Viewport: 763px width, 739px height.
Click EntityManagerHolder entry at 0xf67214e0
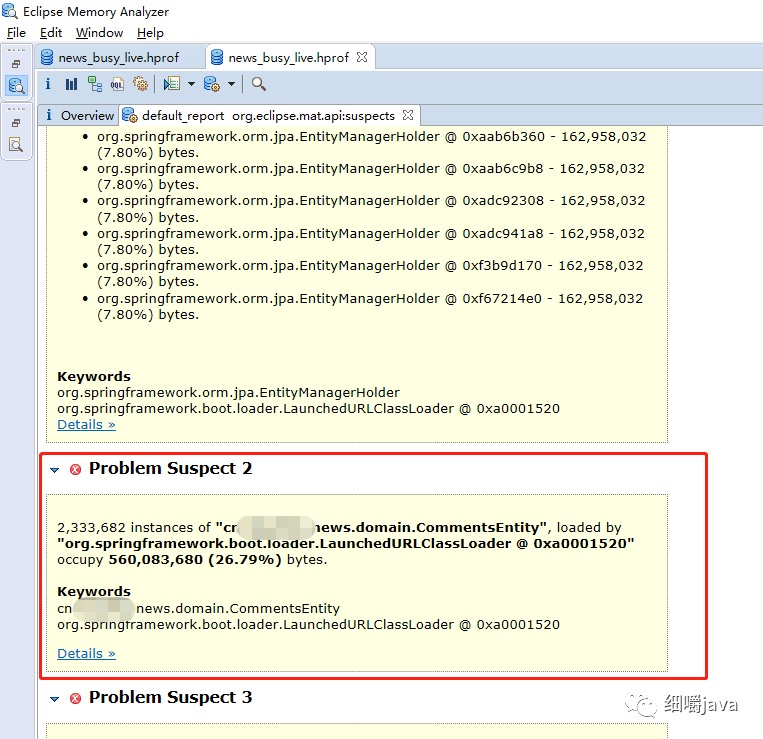click(370, 306)
